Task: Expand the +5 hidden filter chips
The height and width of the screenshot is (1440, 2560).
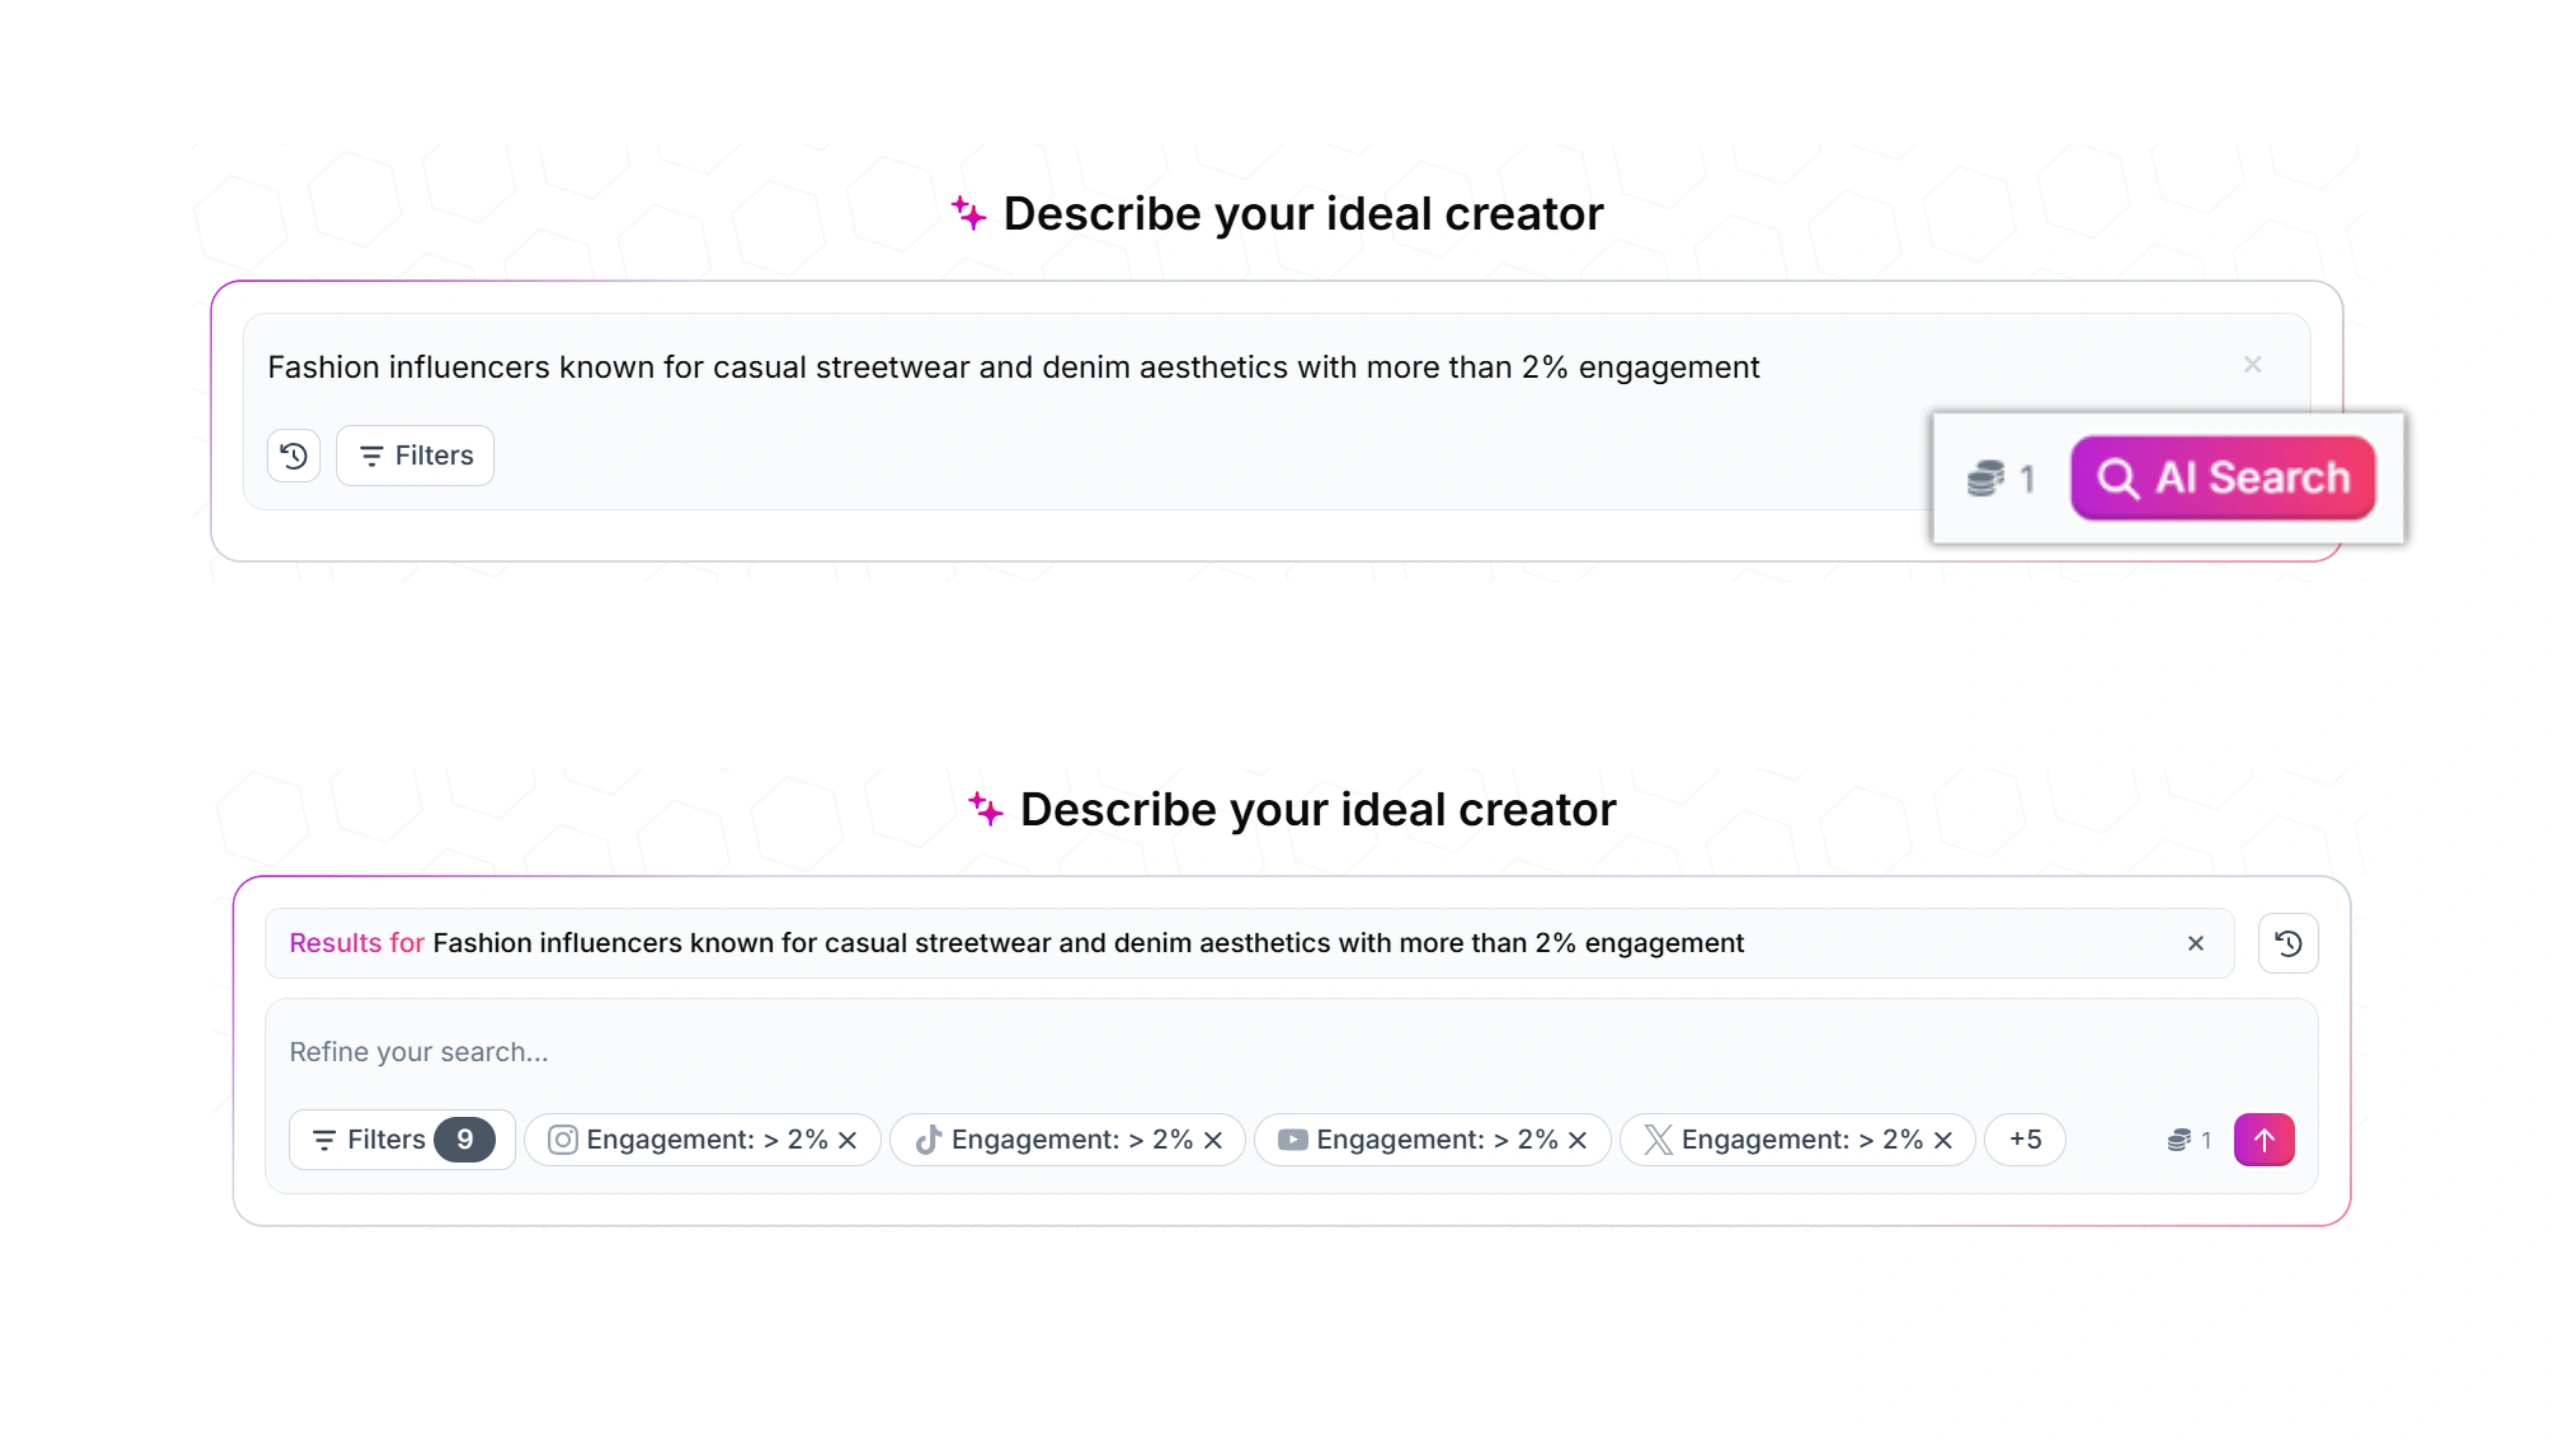Action: pos(2025,1140)
